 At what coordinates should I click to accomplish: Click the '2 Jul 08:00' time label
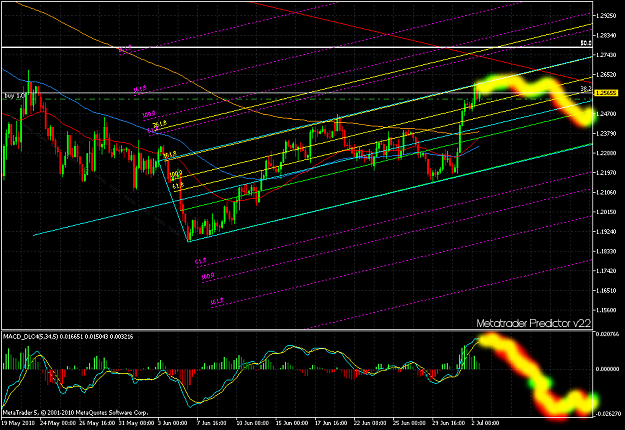coord(485,423)
